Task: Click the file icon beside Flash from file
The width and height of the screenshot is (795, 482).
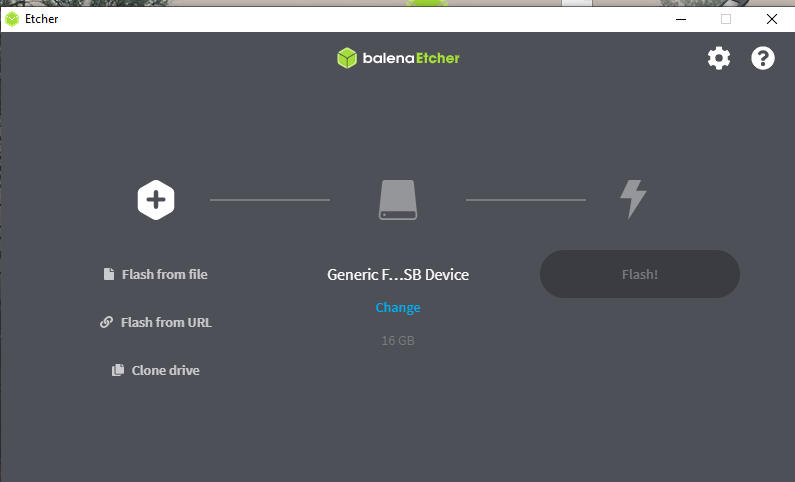Action: (x=109, y=274)
